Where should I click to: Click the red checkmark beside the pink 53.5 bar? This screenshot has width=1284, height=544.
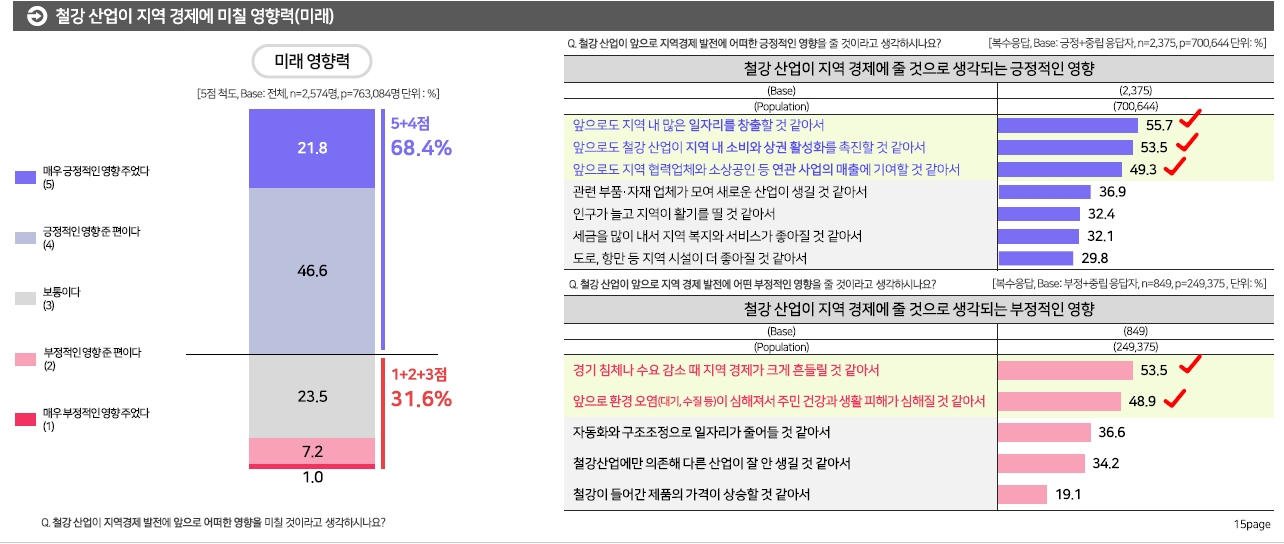point(1189,366)
